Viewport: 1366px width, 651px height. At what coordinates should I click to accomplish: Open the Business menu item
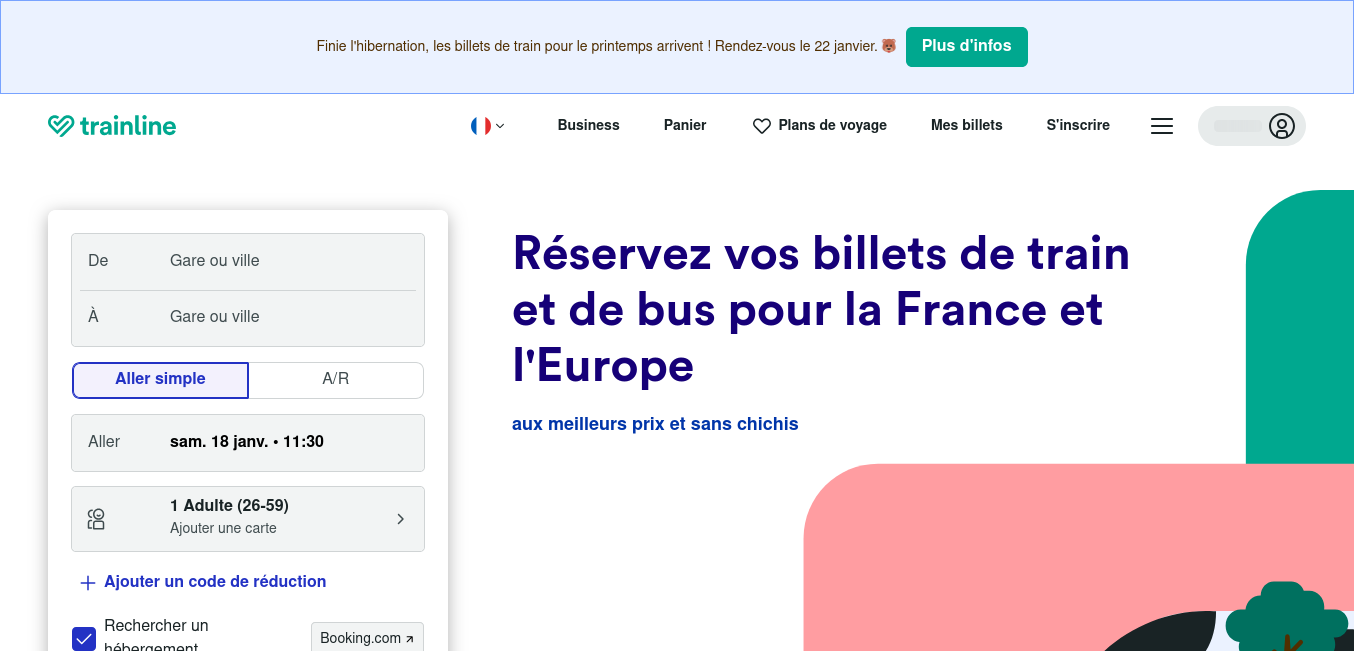click(588, 125)
